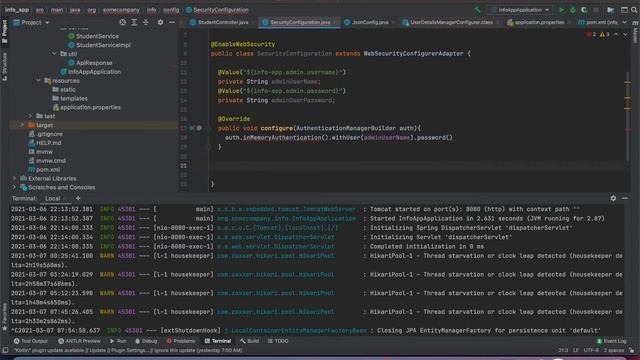The height and width of the screenshot is (360, 640).
Task: Collapse All icon in Project panel
Action: pyautogui.click(x=146, y=22)
